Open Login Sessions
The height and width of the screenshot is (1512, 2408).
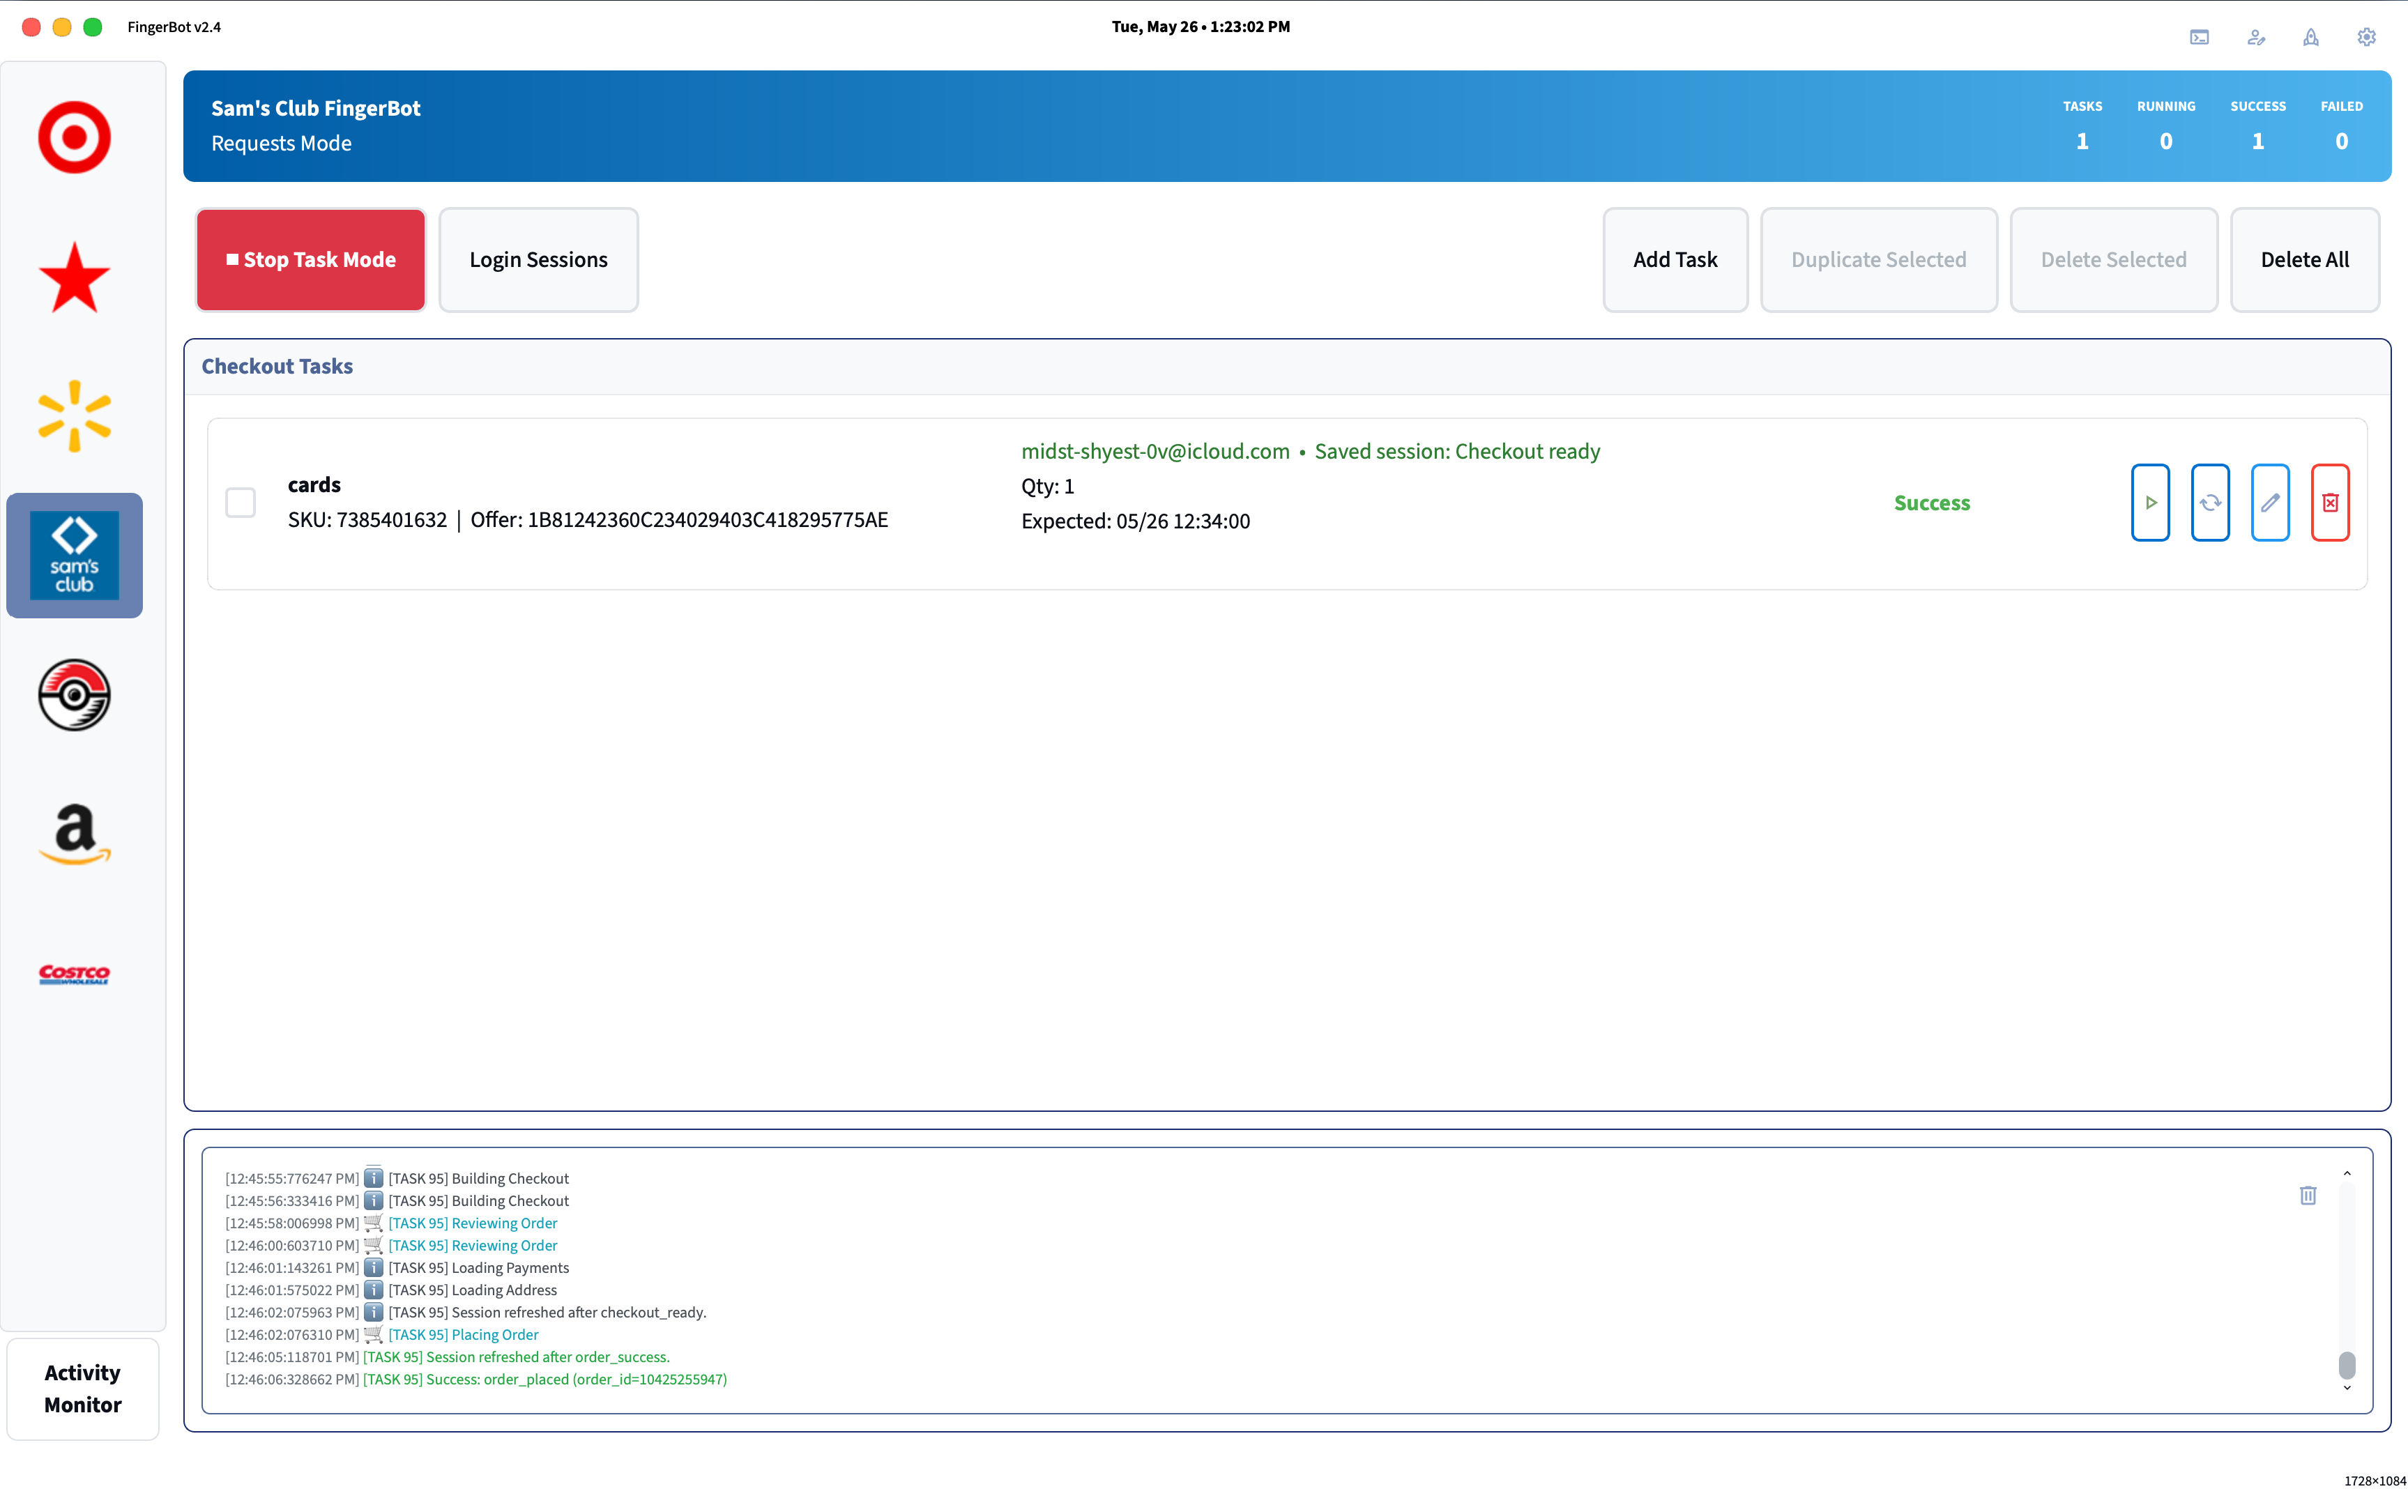538,260
